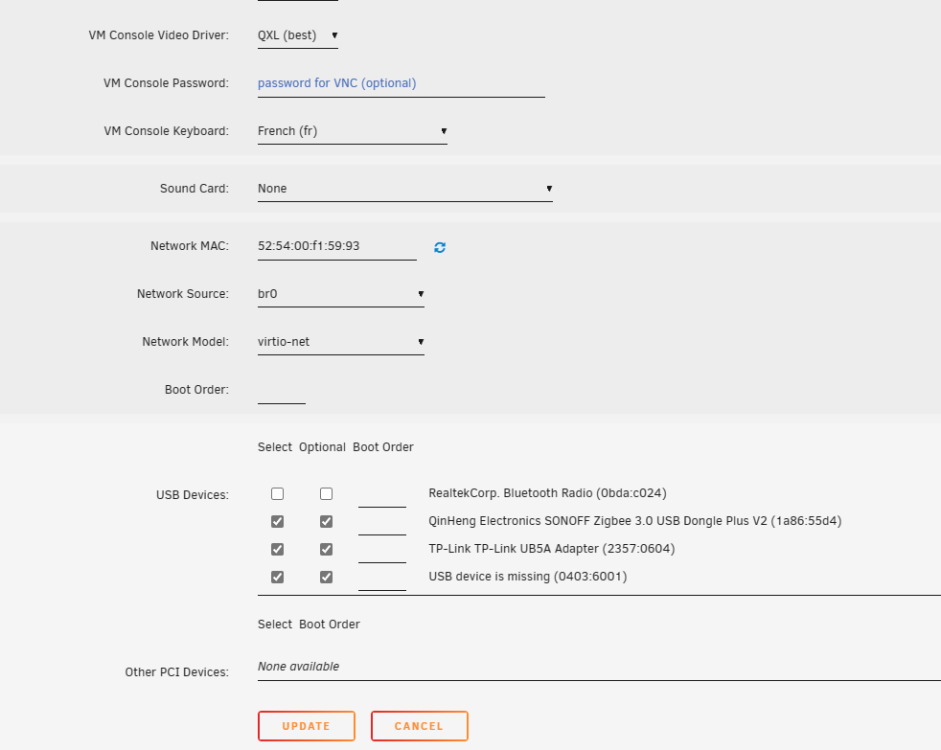The image size is (941, 750).
Task: Click the VM Console Password field
Action: [401, 83]
